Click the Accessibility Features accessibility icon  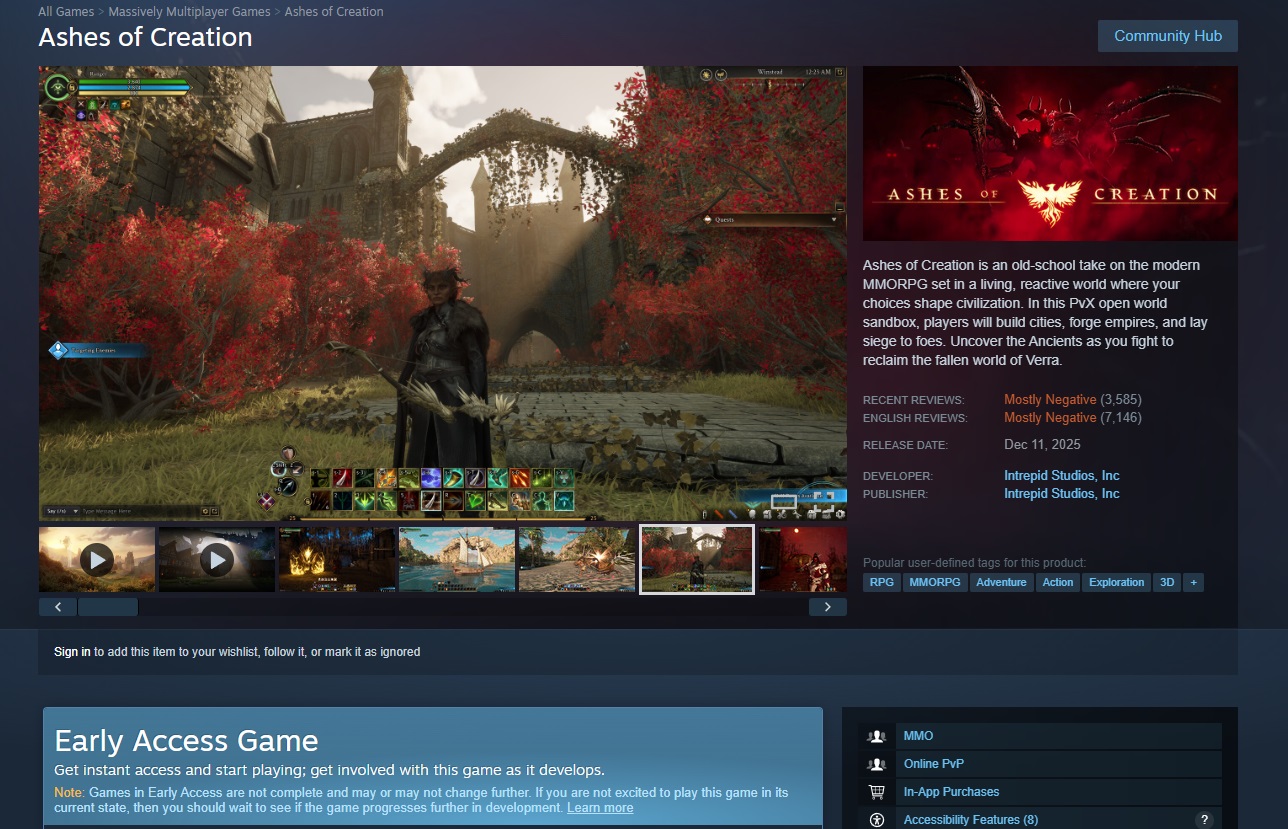878,819
